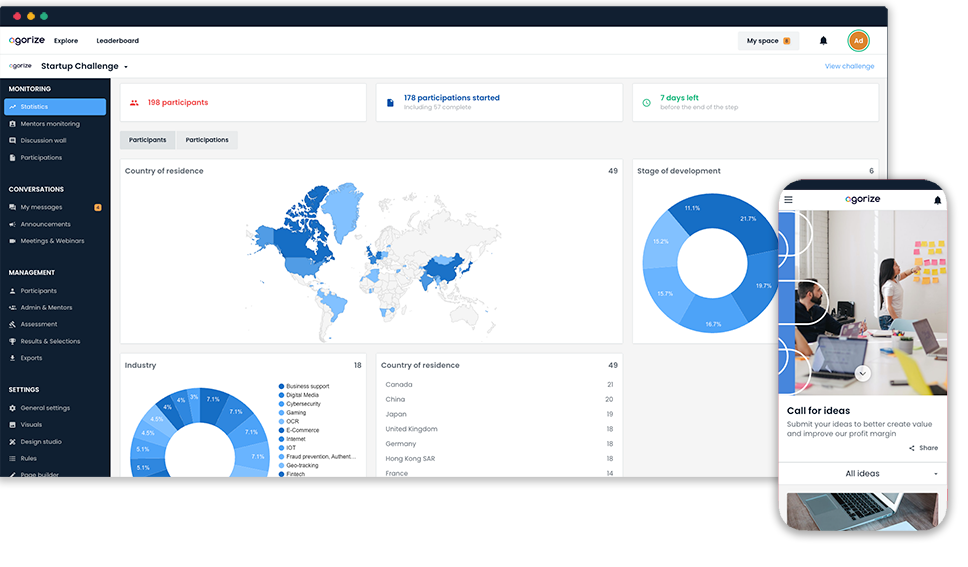The width and height of the screenshot is (968, 567).
Task: Open Discussion wall from the sidebar
Action: click(43, 141)
